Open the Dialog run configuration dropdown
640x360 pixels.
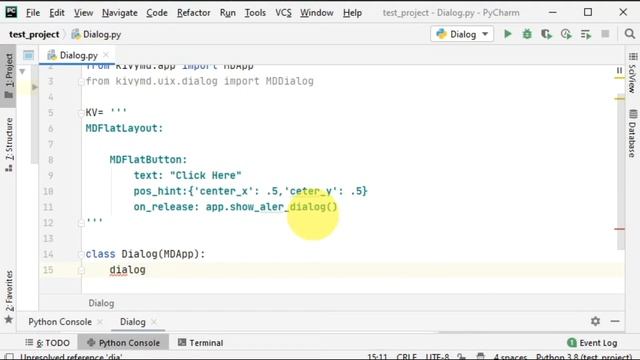pyautogui.click(x=462, y=34)
